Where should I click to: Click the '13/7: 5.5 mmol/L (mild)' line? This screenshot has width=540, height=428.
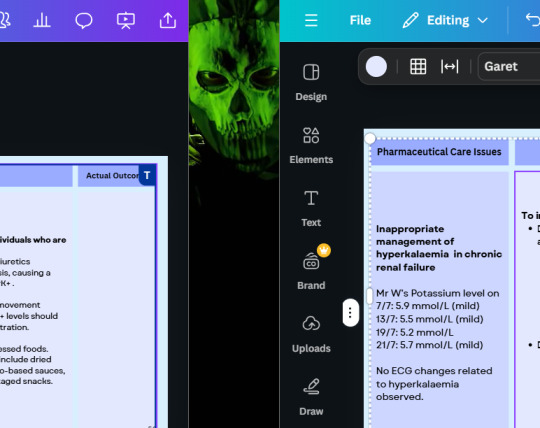coord(429,319)
